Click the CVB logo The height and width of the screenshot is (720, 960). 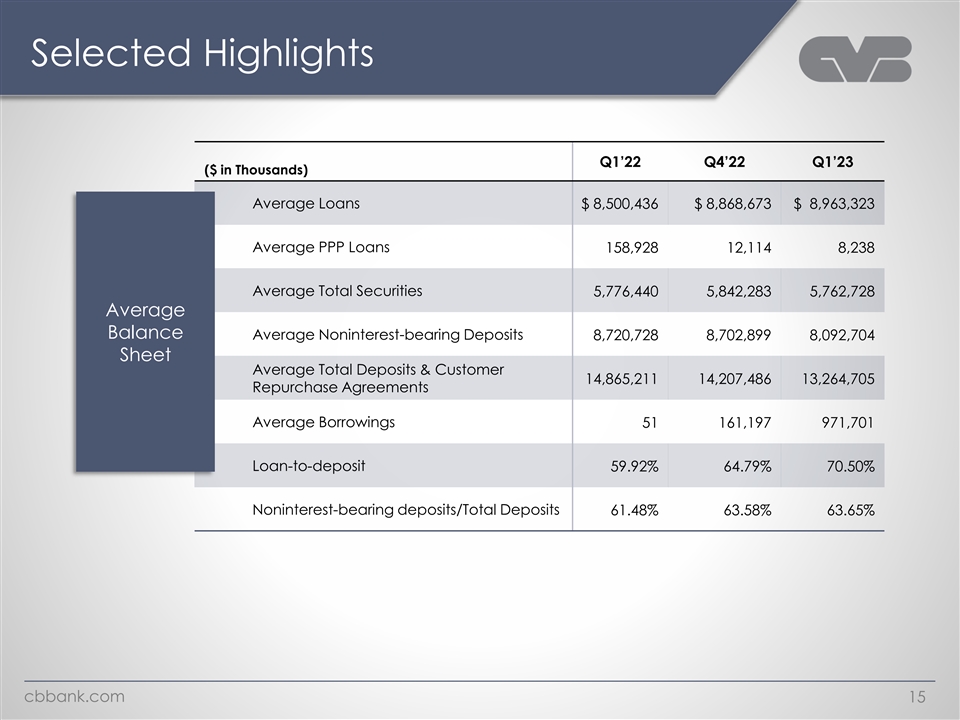click(855, 59)
